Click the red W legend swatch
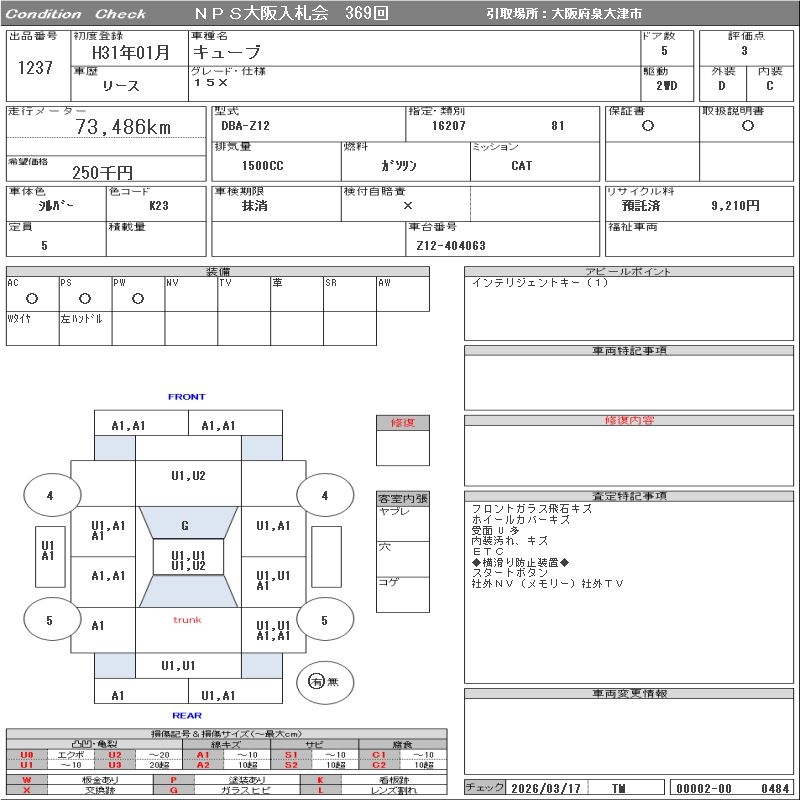 [26, 779]
